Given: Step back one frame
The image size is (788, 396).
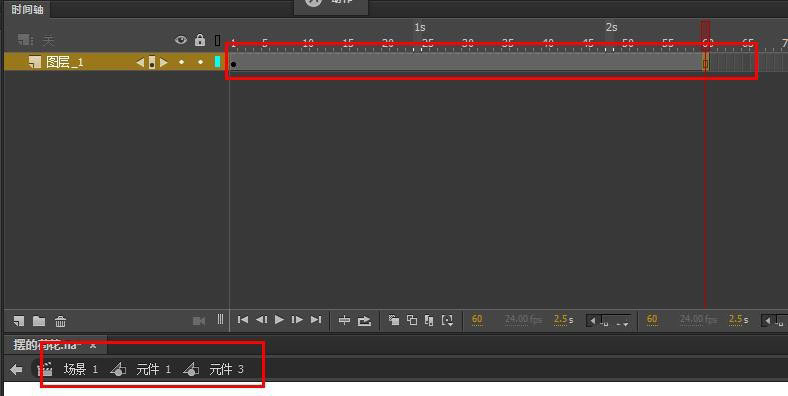Looking at the screenshot, I should click(261, 320).
